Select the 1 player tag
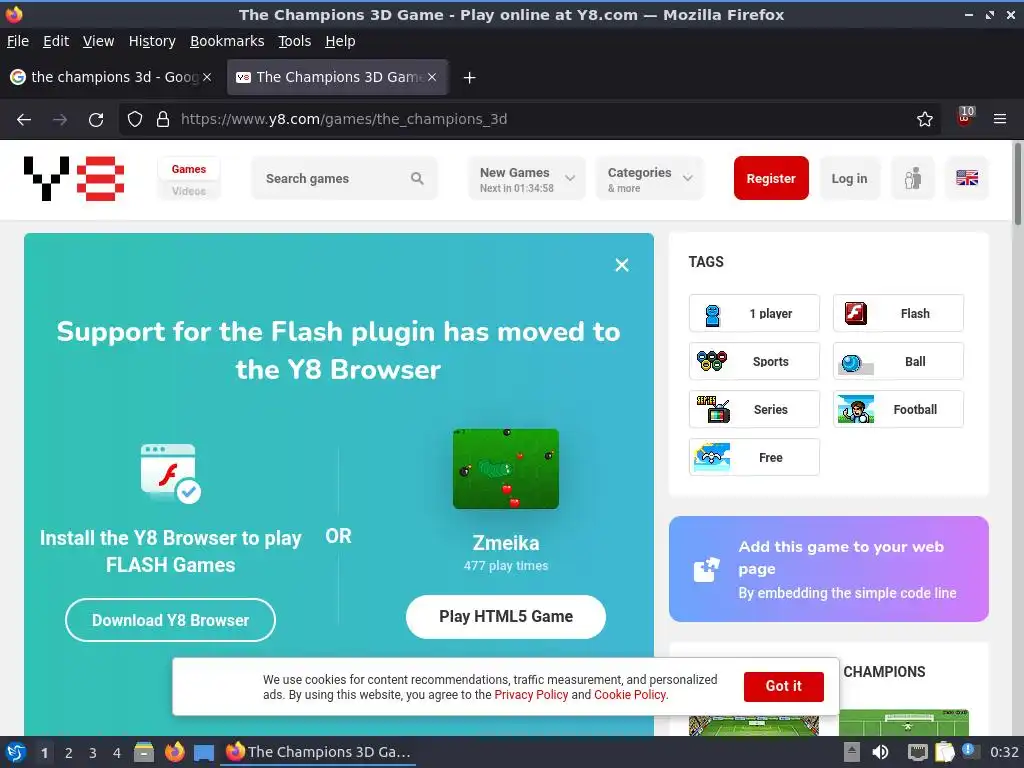Viewport: 1024px width, 768px height. coord(754,313)
